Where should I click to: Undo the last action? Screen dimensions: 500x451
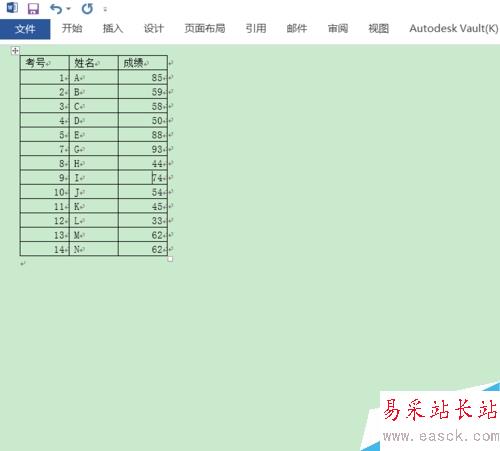pyautogui.click(x=56, y=9)
